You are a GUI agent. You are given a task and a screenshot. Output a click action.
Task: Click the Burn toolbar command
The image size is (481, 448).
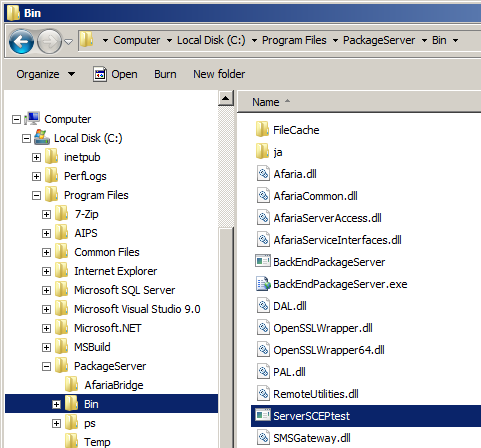tap(165, 74)
